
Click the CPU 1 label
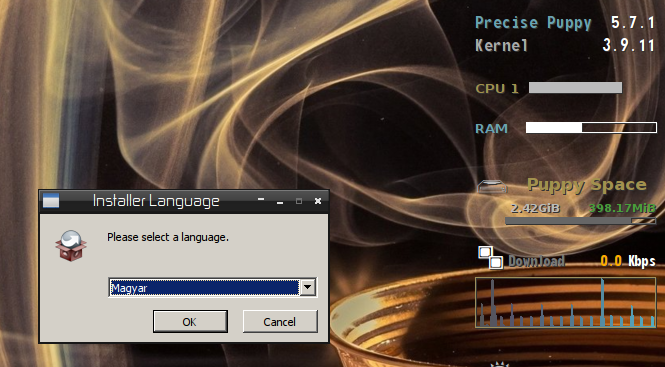coord(497,89)
